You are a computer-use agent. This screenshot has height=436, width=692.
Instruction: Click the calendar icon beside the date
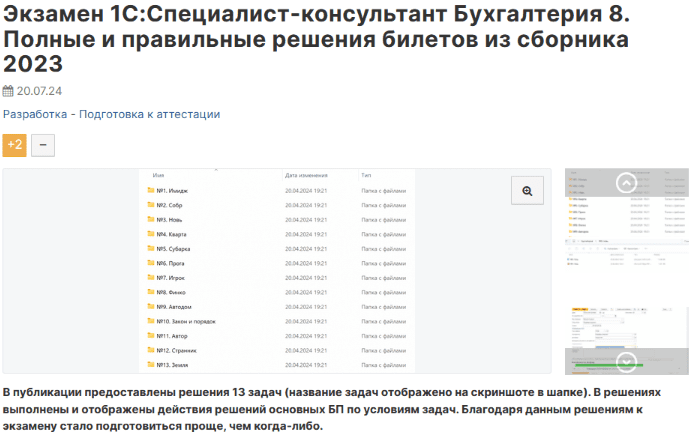[x=8, y=91]
